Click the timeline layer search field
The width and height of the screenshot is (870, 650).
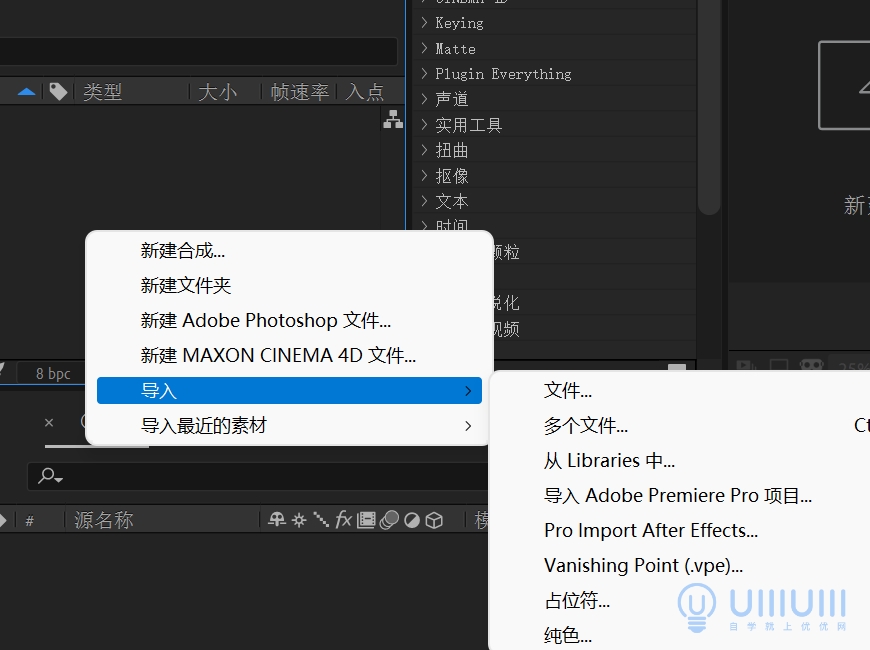click(258, 476)
